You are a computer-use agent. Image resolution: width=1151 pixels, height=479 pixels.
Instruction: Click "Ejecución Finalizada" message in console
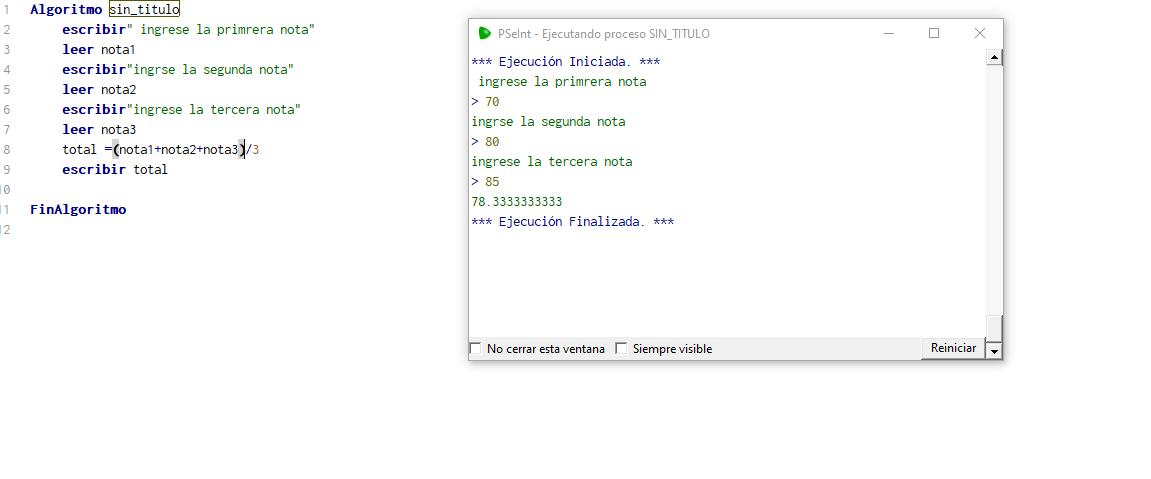(572, 221)
